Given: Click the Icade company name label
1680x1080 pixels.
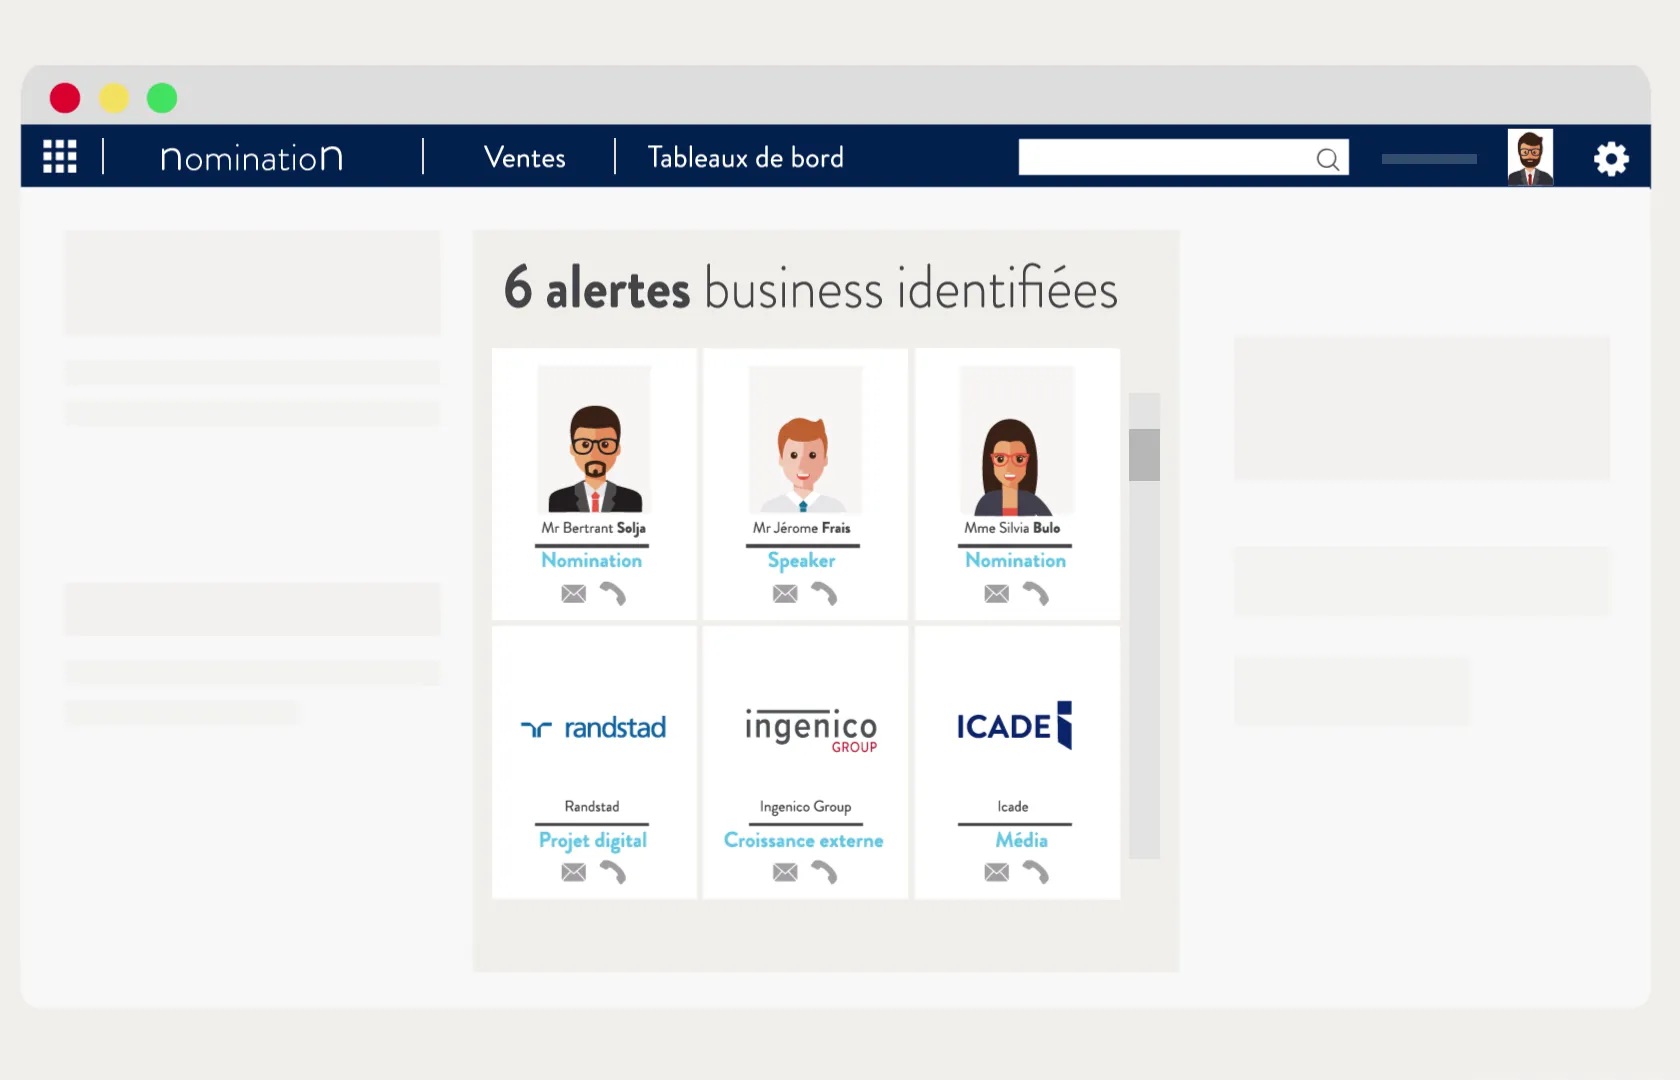Looking at the screenshot, I should 1013,807.
